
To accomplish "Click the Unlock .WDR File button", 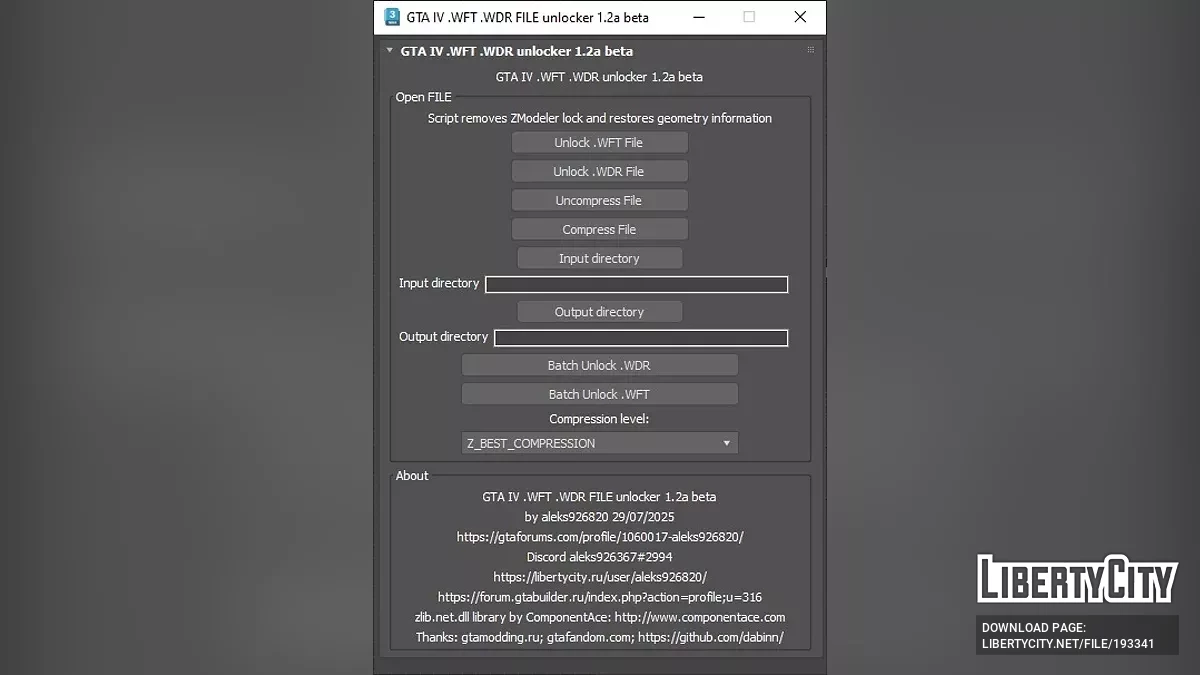I will pos(599,172).
